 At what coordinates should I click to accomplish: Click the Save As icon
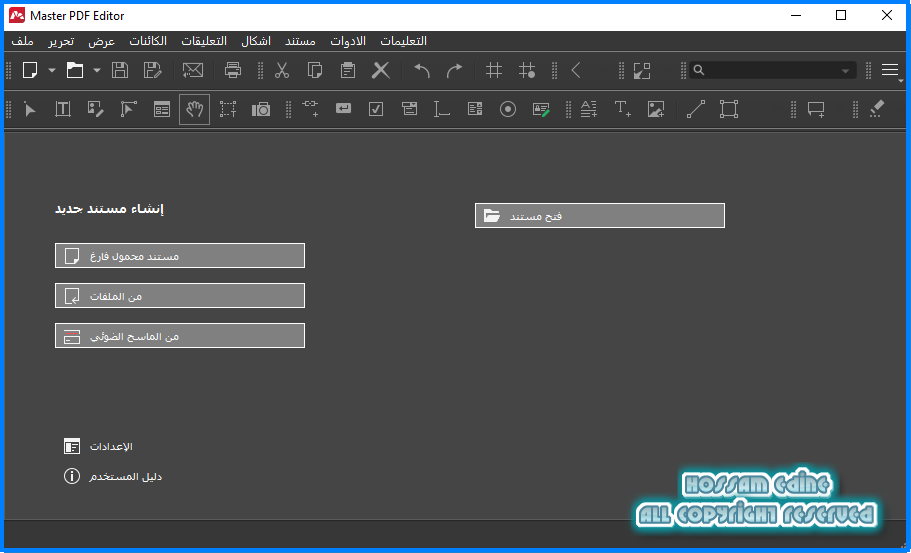point(152,70)
